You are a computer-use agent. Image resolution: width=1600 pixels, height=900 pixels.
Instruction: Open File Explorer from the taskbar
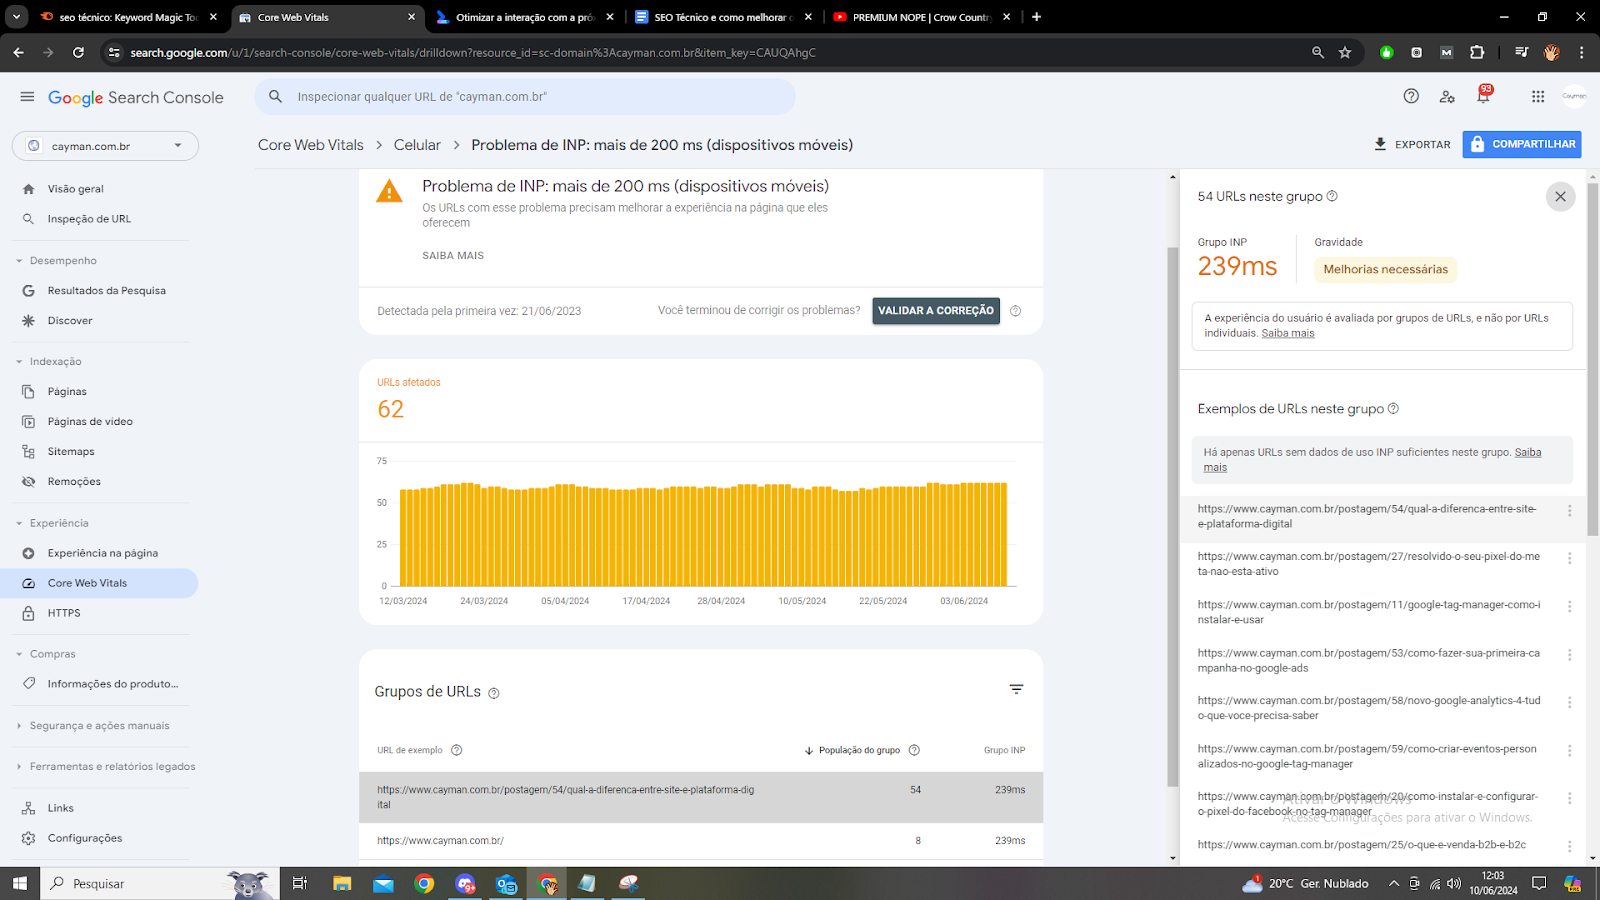coord(342,883)
